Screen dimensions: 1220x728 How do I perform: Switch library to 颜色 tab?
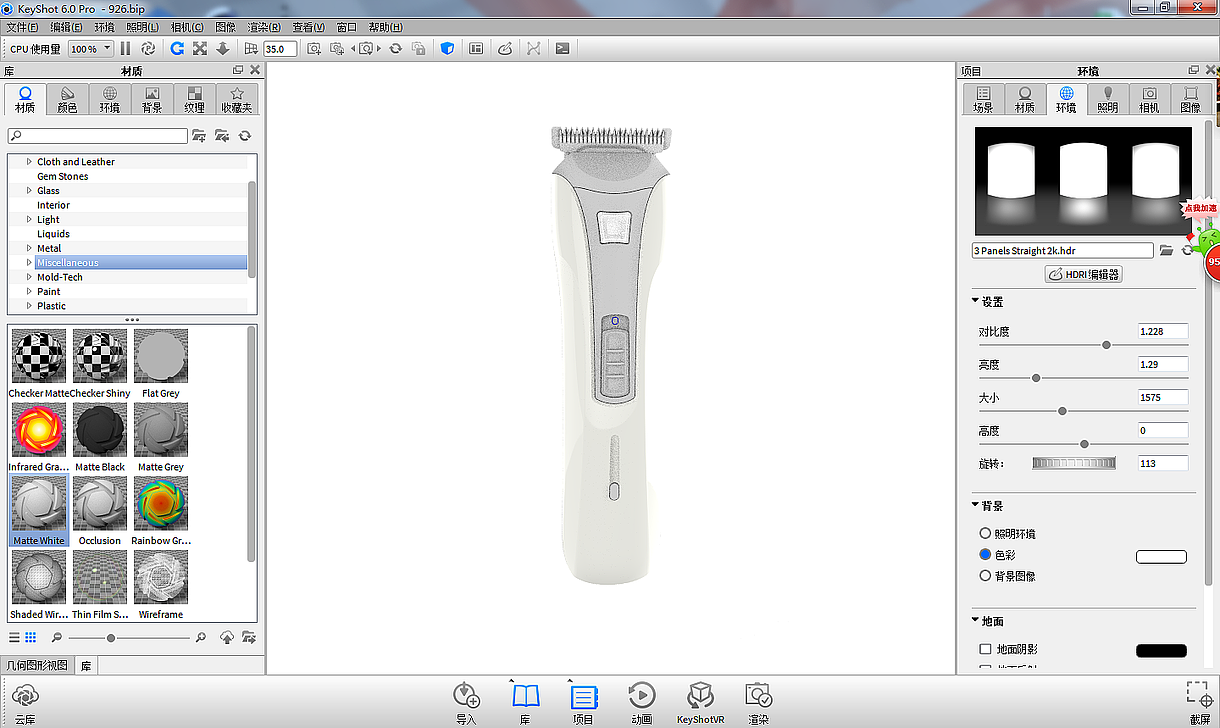pos(67,99)
